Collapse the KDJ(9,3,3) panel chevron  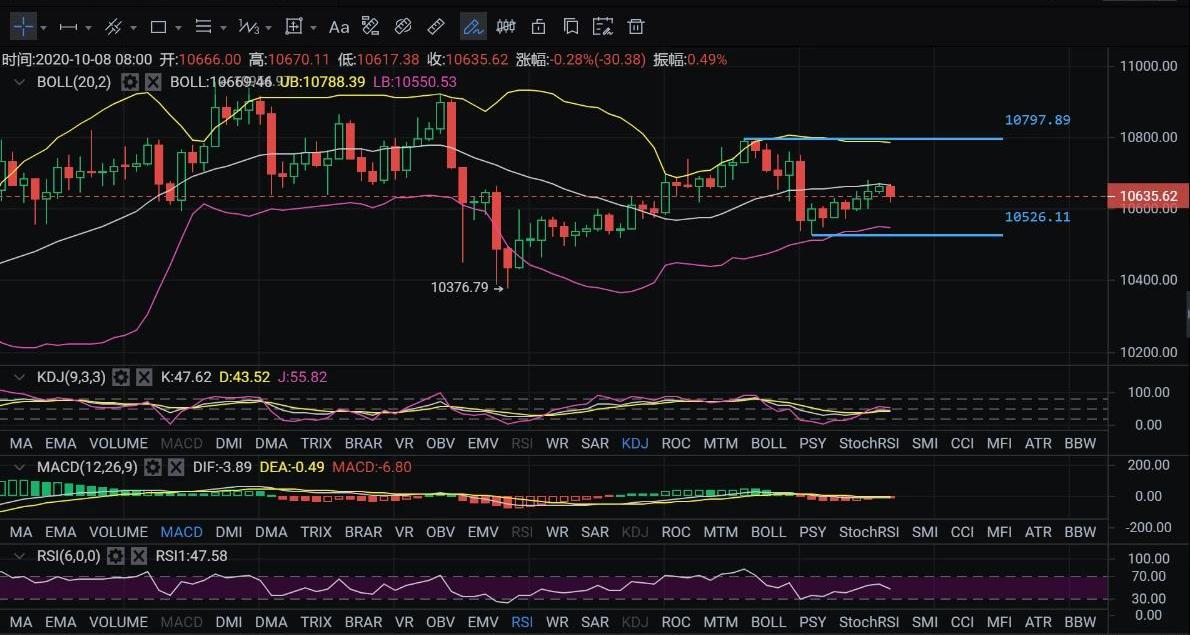[18, 377]
